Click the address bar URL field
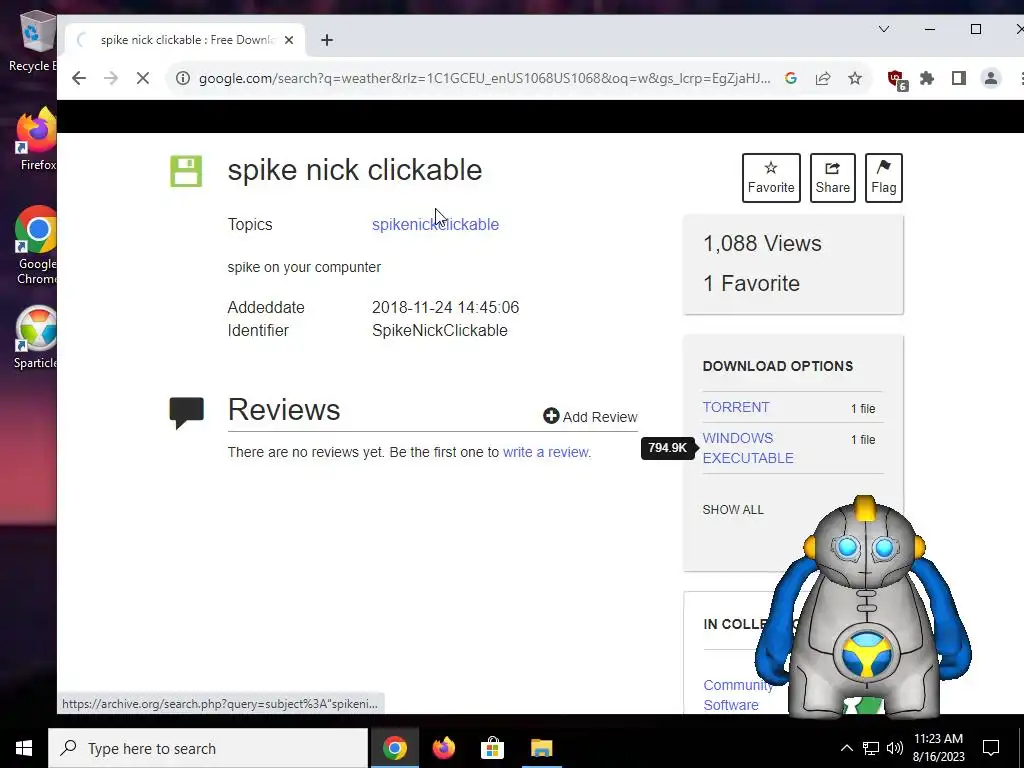Viewport: 1024px width, 768px height. point(483,78)
